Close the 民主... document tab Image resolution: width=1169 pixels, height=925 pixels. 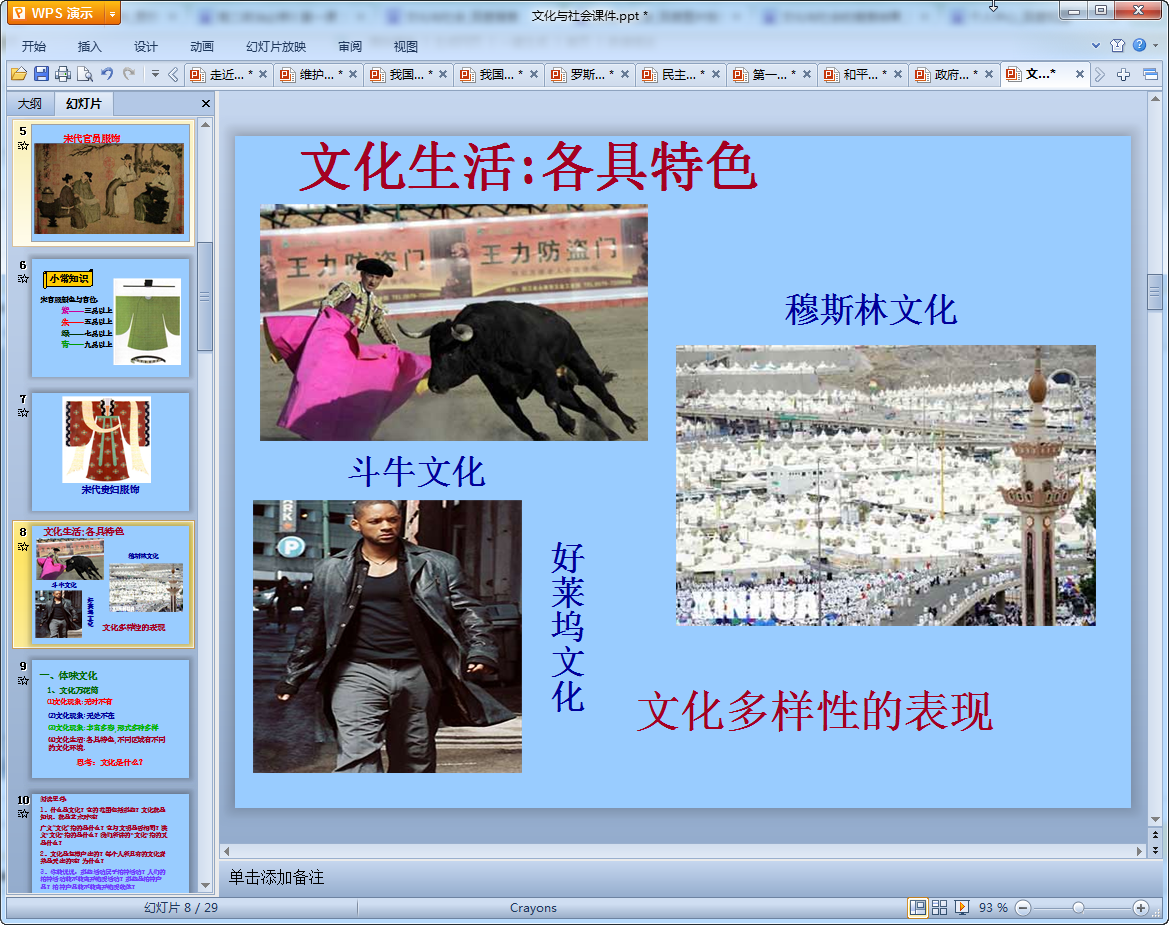click(x=716, y=74)
